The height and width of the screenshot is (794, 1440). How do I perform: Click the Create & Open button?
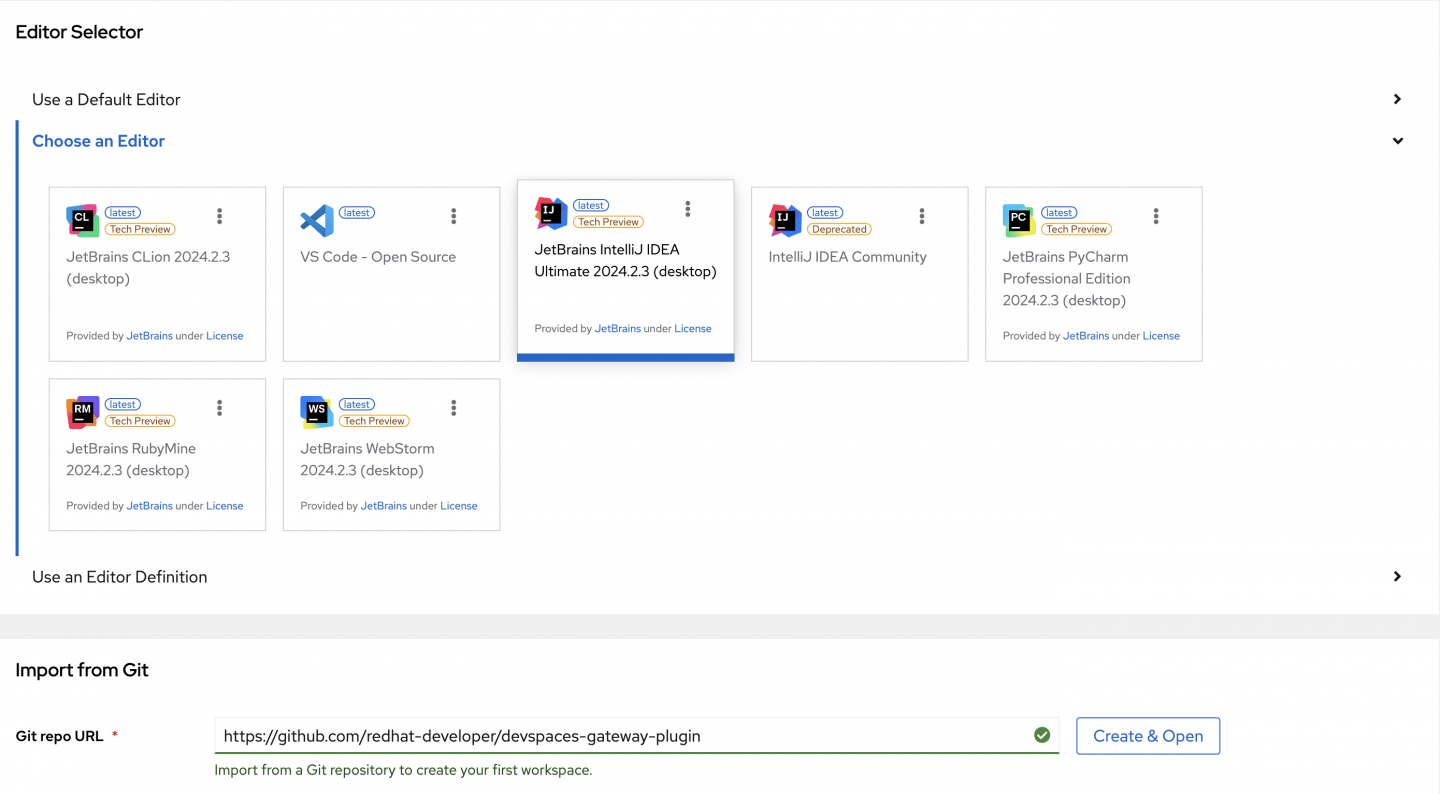(1147, 736)
